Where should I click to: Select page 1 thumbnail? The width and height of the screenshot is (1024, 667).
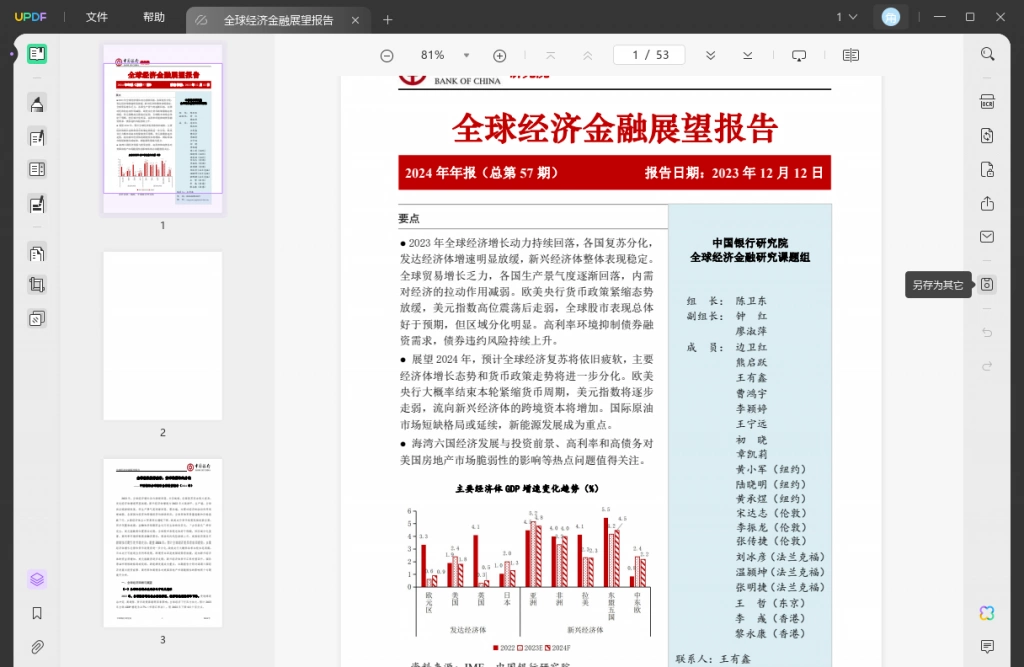(163, 129)
